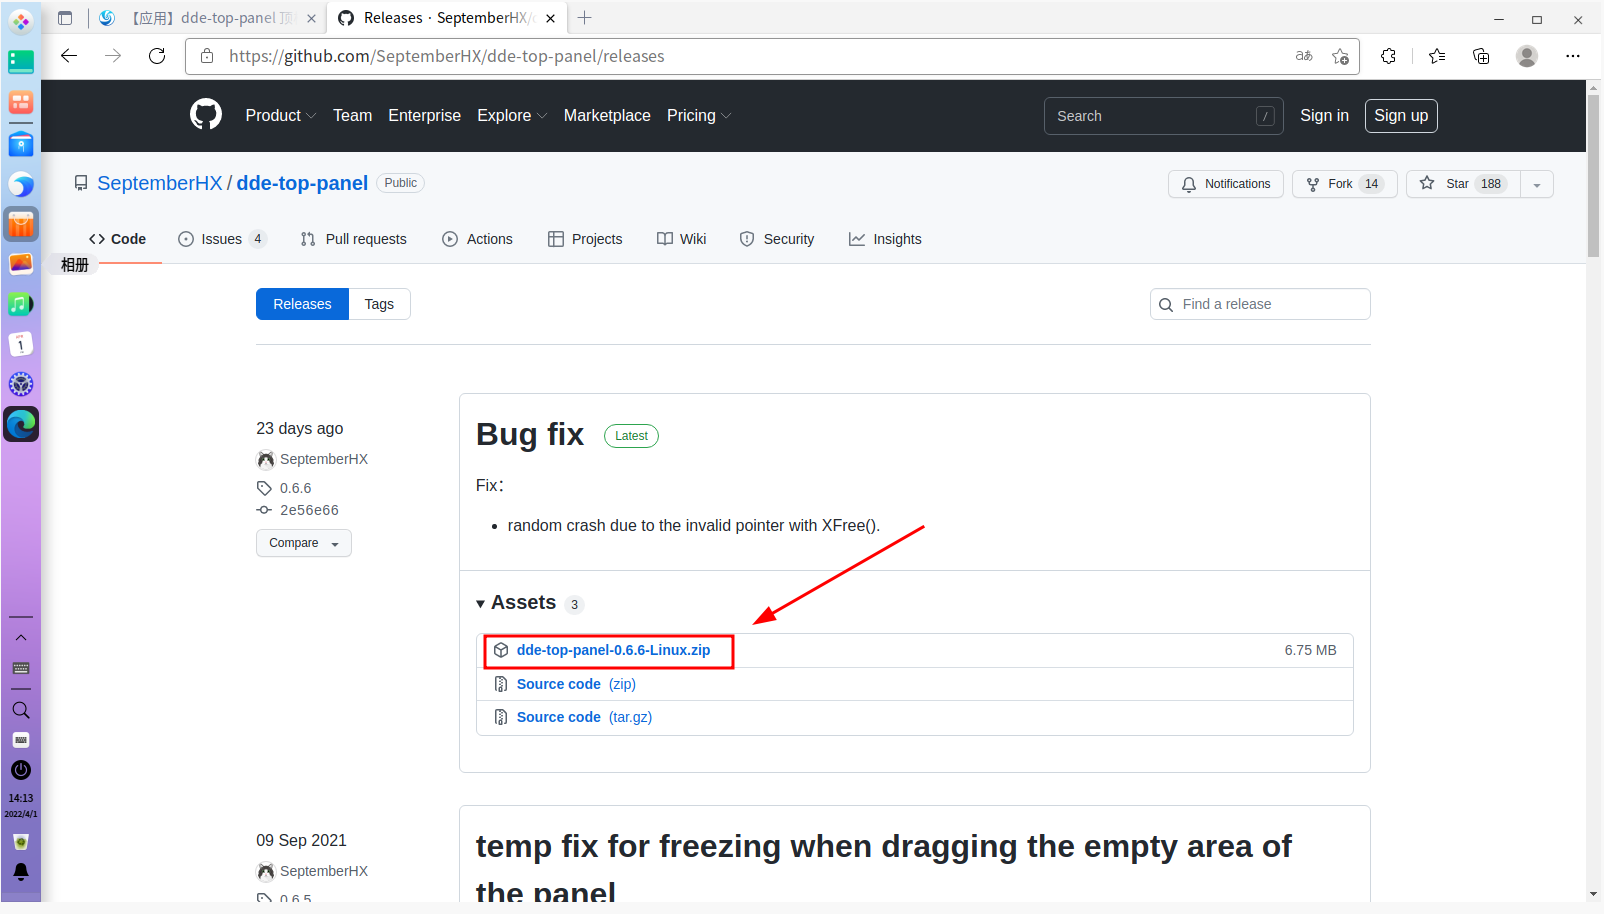Screen dimensions: 1604x914
Task: Switch to the Pull requests tab
Action: point(354,239)
